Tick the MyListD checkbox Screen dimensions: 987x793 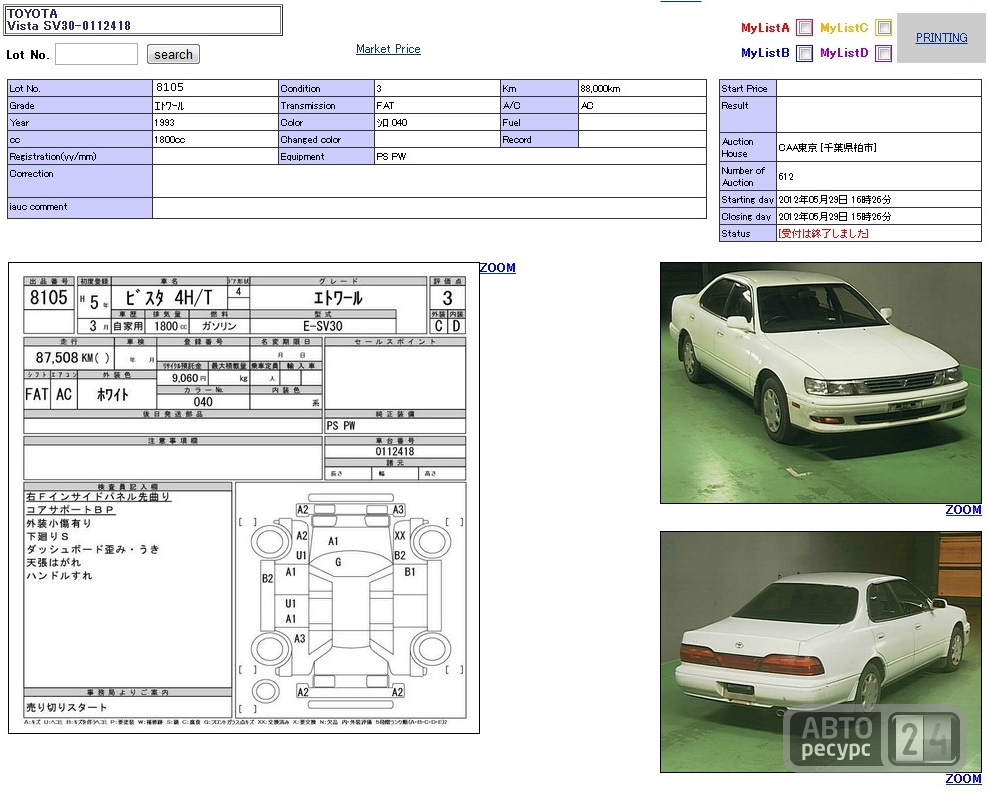pyautogui.click(x=884, y=53)
